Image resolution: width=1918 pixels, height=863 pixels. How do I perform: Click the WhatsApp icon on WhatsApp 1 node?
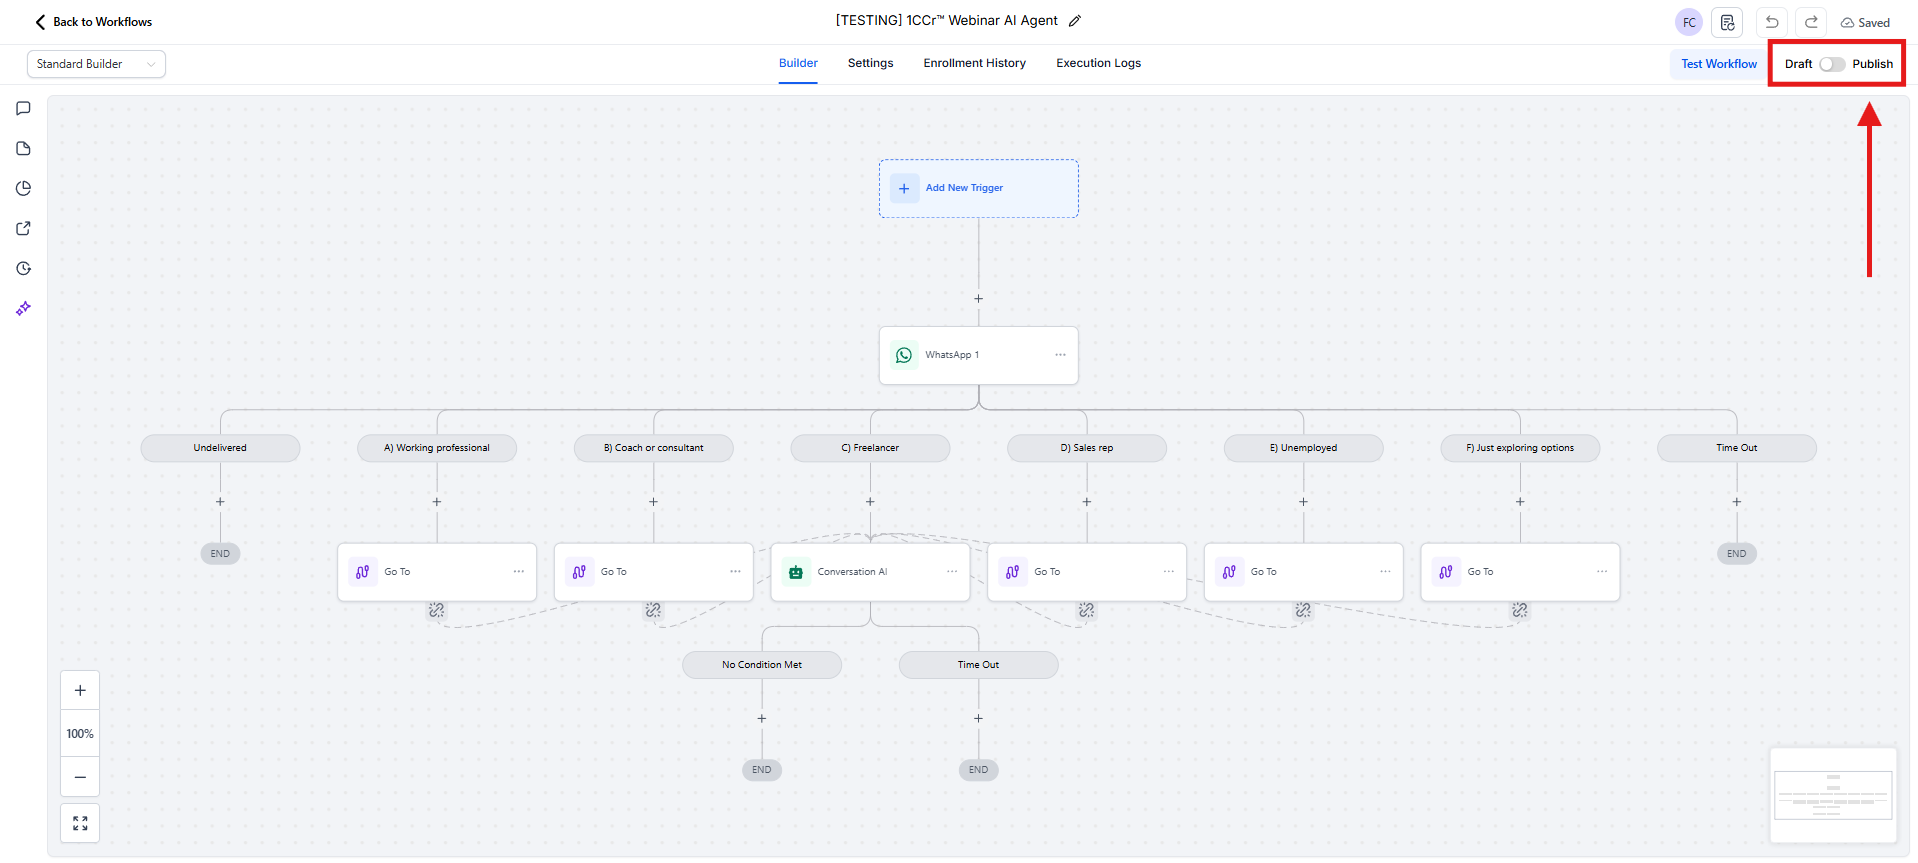904,355
